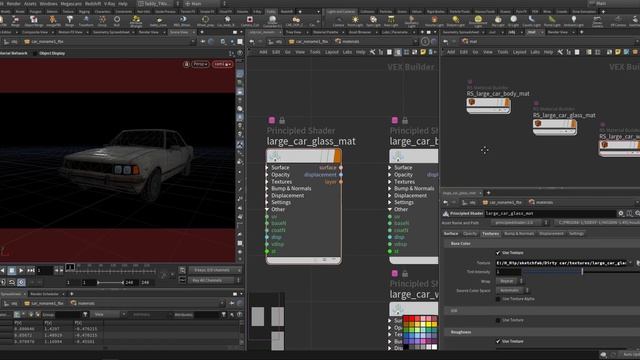Click Add in middle network editor menu

[x=263, y=52]
